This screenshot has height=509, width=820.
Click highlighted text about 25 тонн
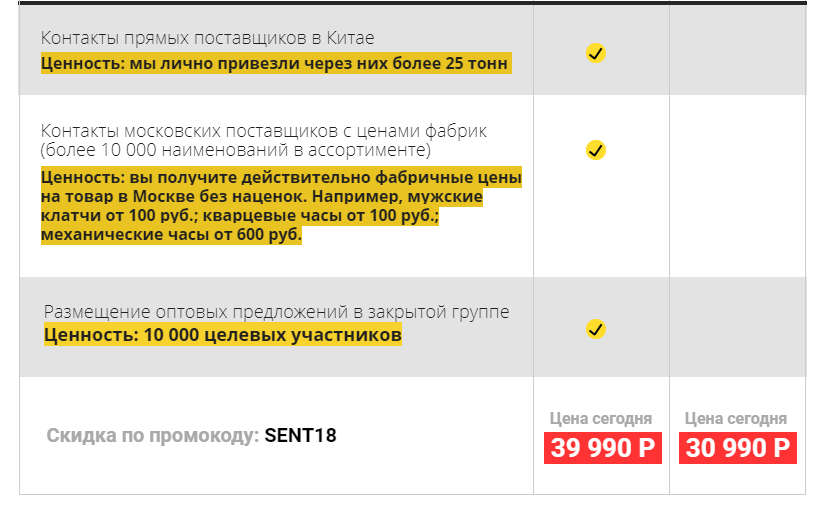tap(275, 64)
